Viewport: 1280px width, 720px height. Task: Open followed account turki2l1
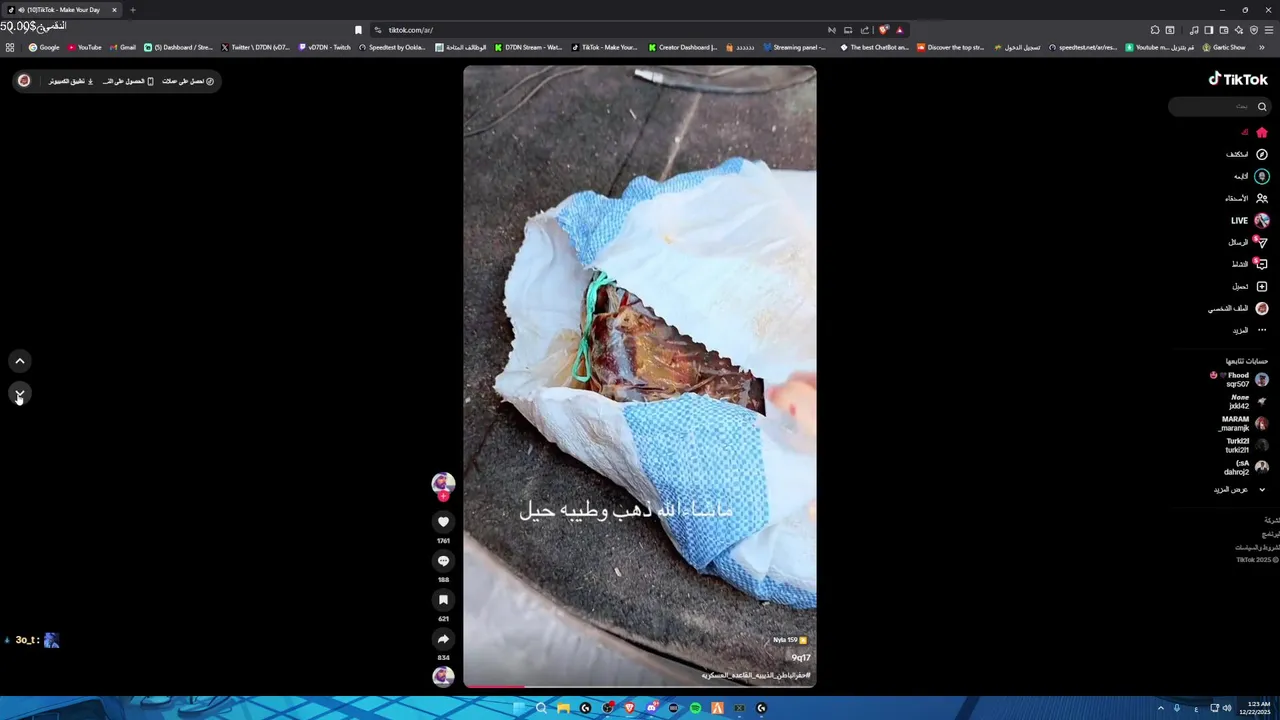(x=1247, y=445)
